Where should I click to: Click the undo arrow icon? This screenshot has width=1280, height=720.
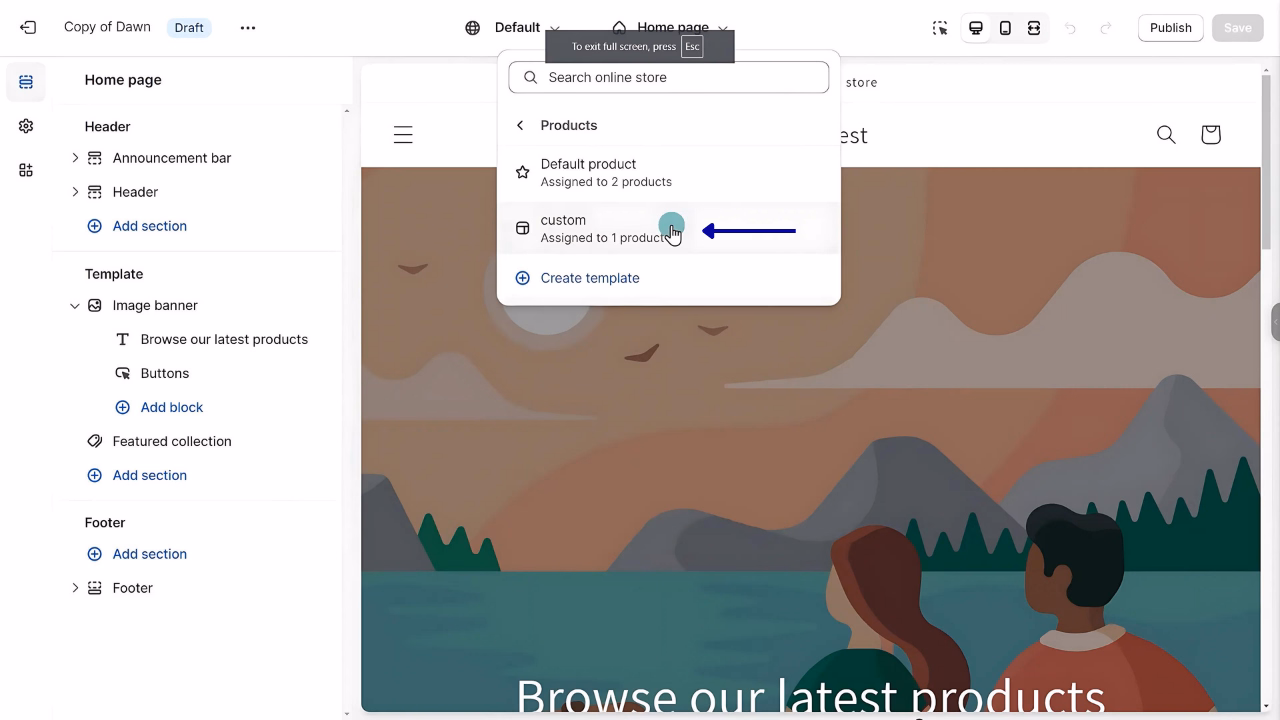coord(1070,28)
